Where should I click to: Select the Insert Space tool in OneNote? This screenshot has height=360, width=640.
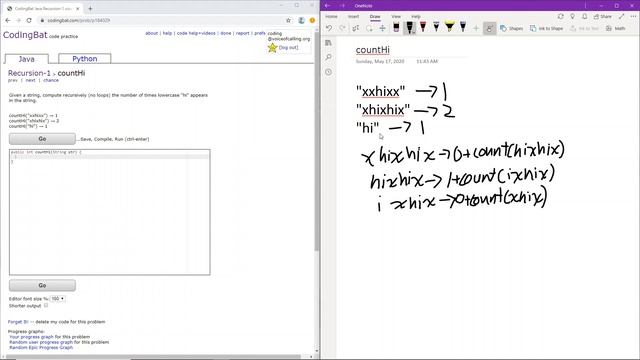pyautogui.click(x=382, y=28)
